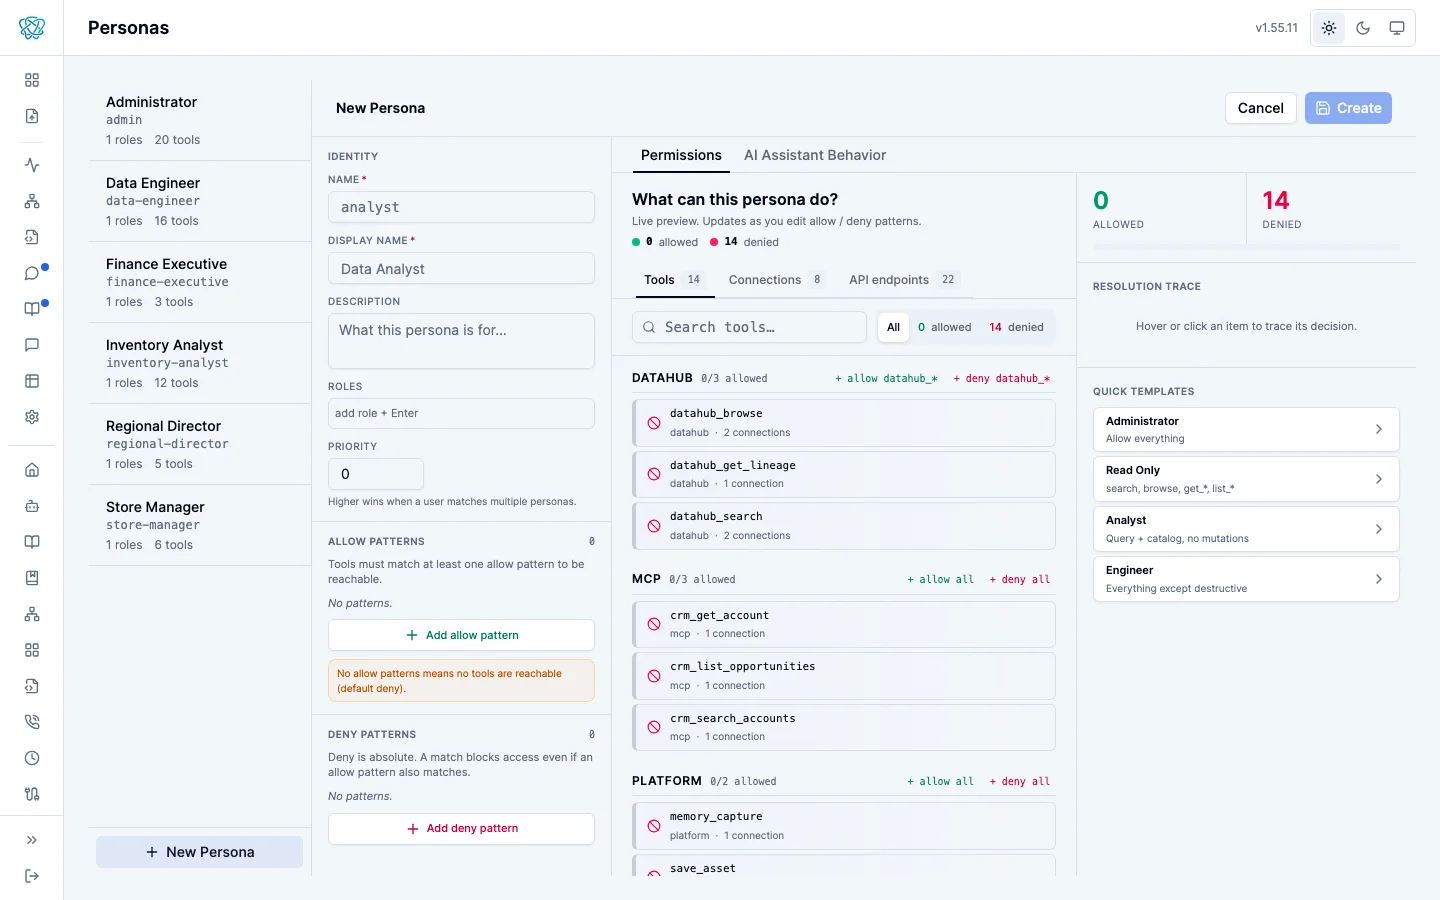Switch to AI Assistant Behavior tab
The height and width of the screenshot is (900, 1440).
[x=815, y=155]
